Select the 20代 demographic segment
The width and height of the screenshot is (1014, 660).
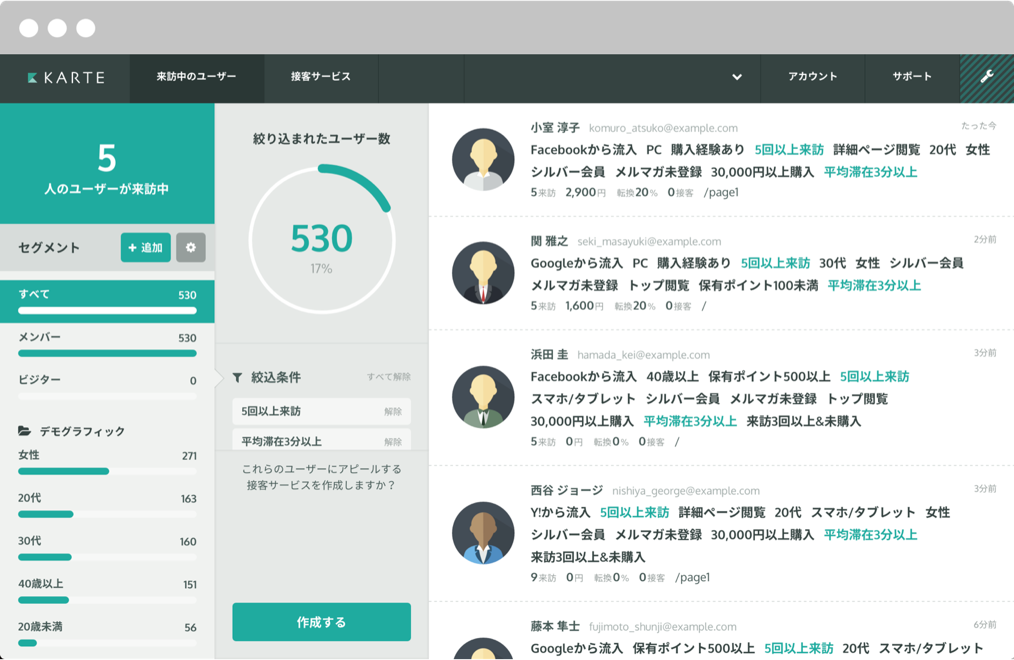point(107,506)
